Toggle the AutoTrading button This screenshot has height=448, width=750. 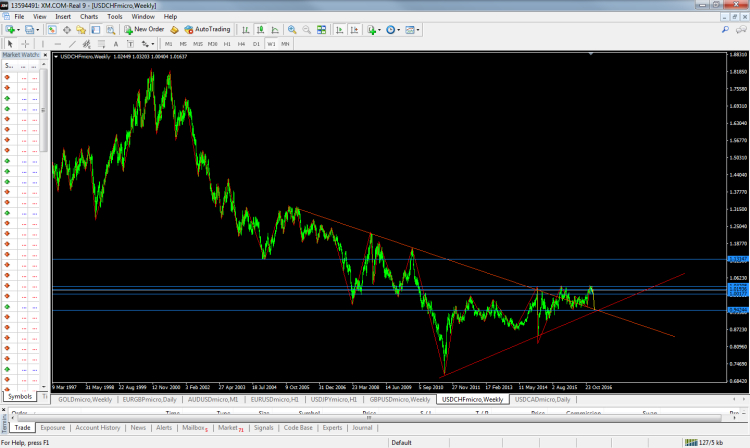(208, 30)
